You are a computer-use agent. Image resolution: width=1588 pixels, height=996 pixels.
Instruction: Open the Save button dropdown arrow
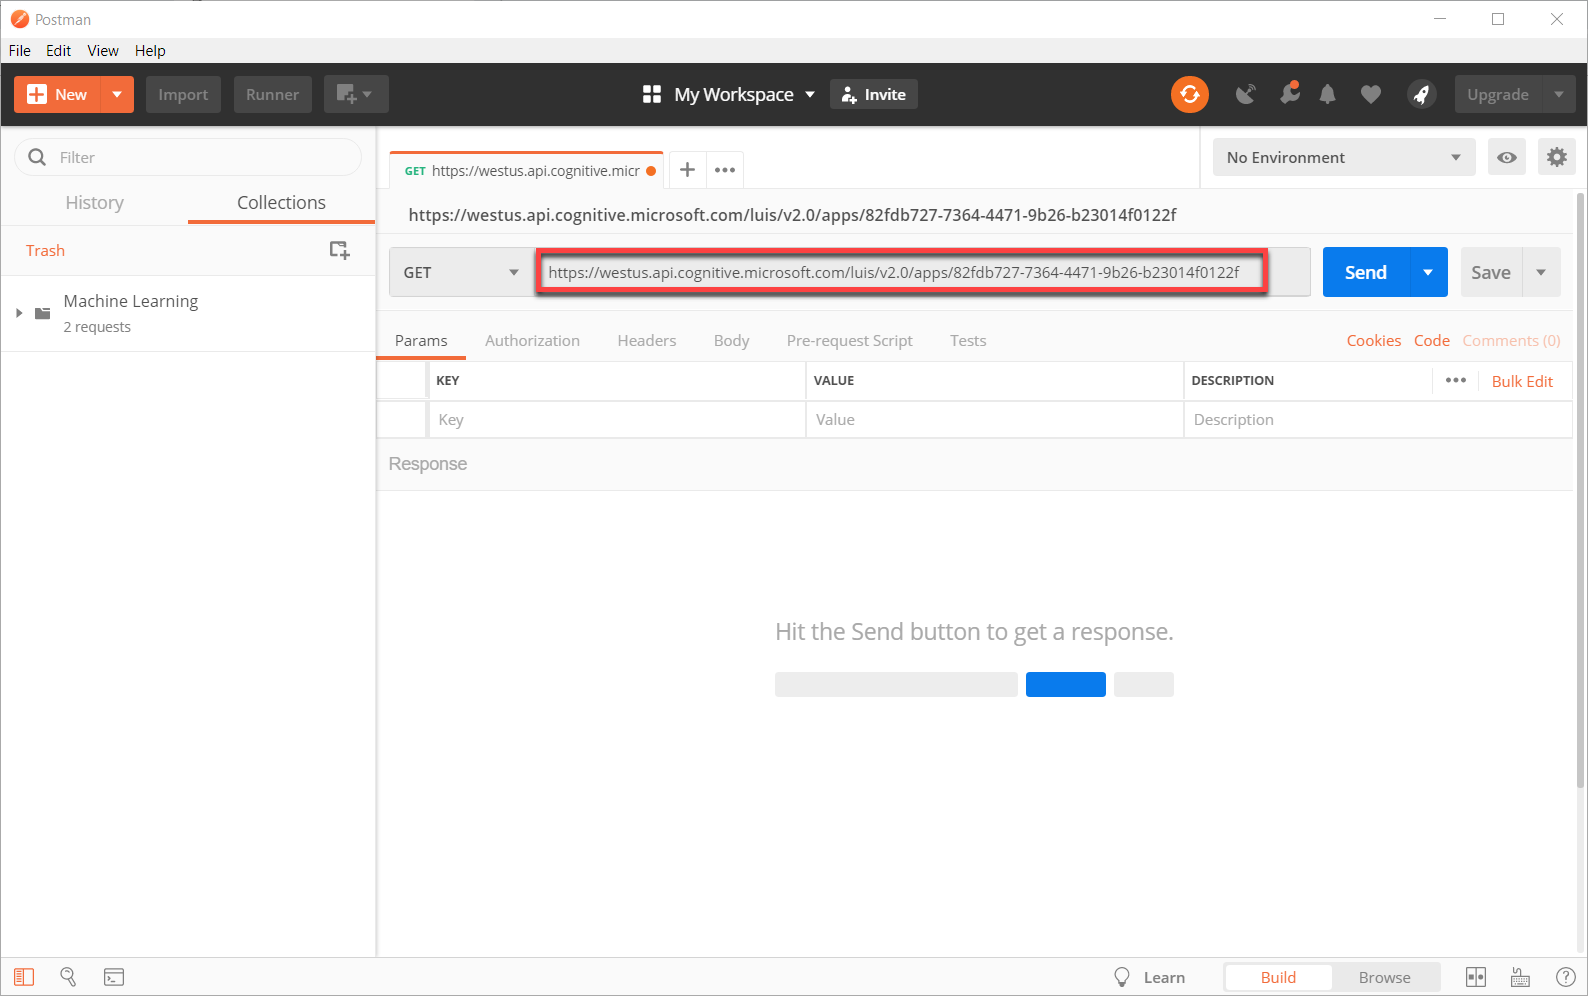(x=1541, y=272)
